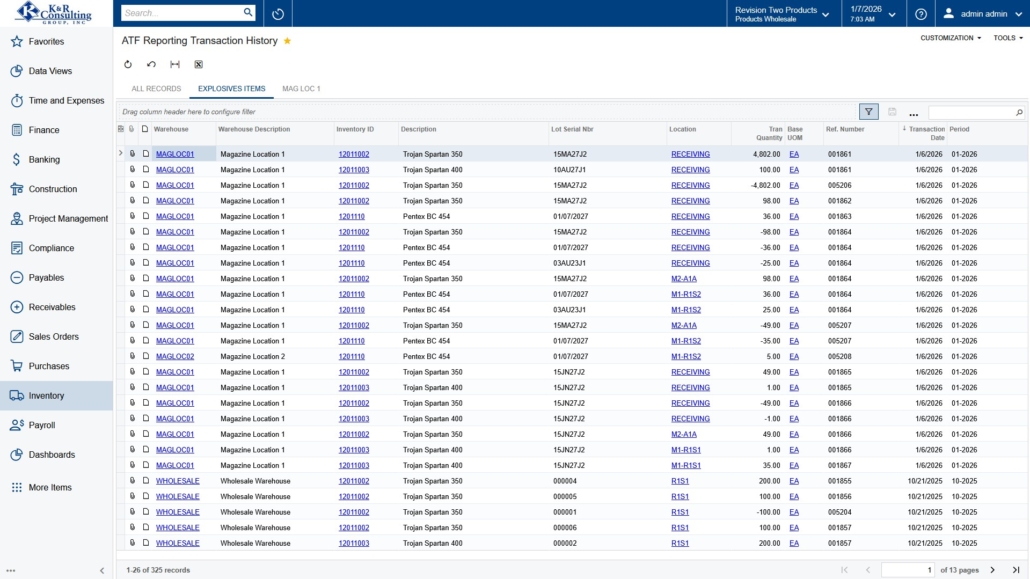Expand the Customization dropdown menu
Viewport: 1030px width, 579px height.
click(x=950, y=38)
